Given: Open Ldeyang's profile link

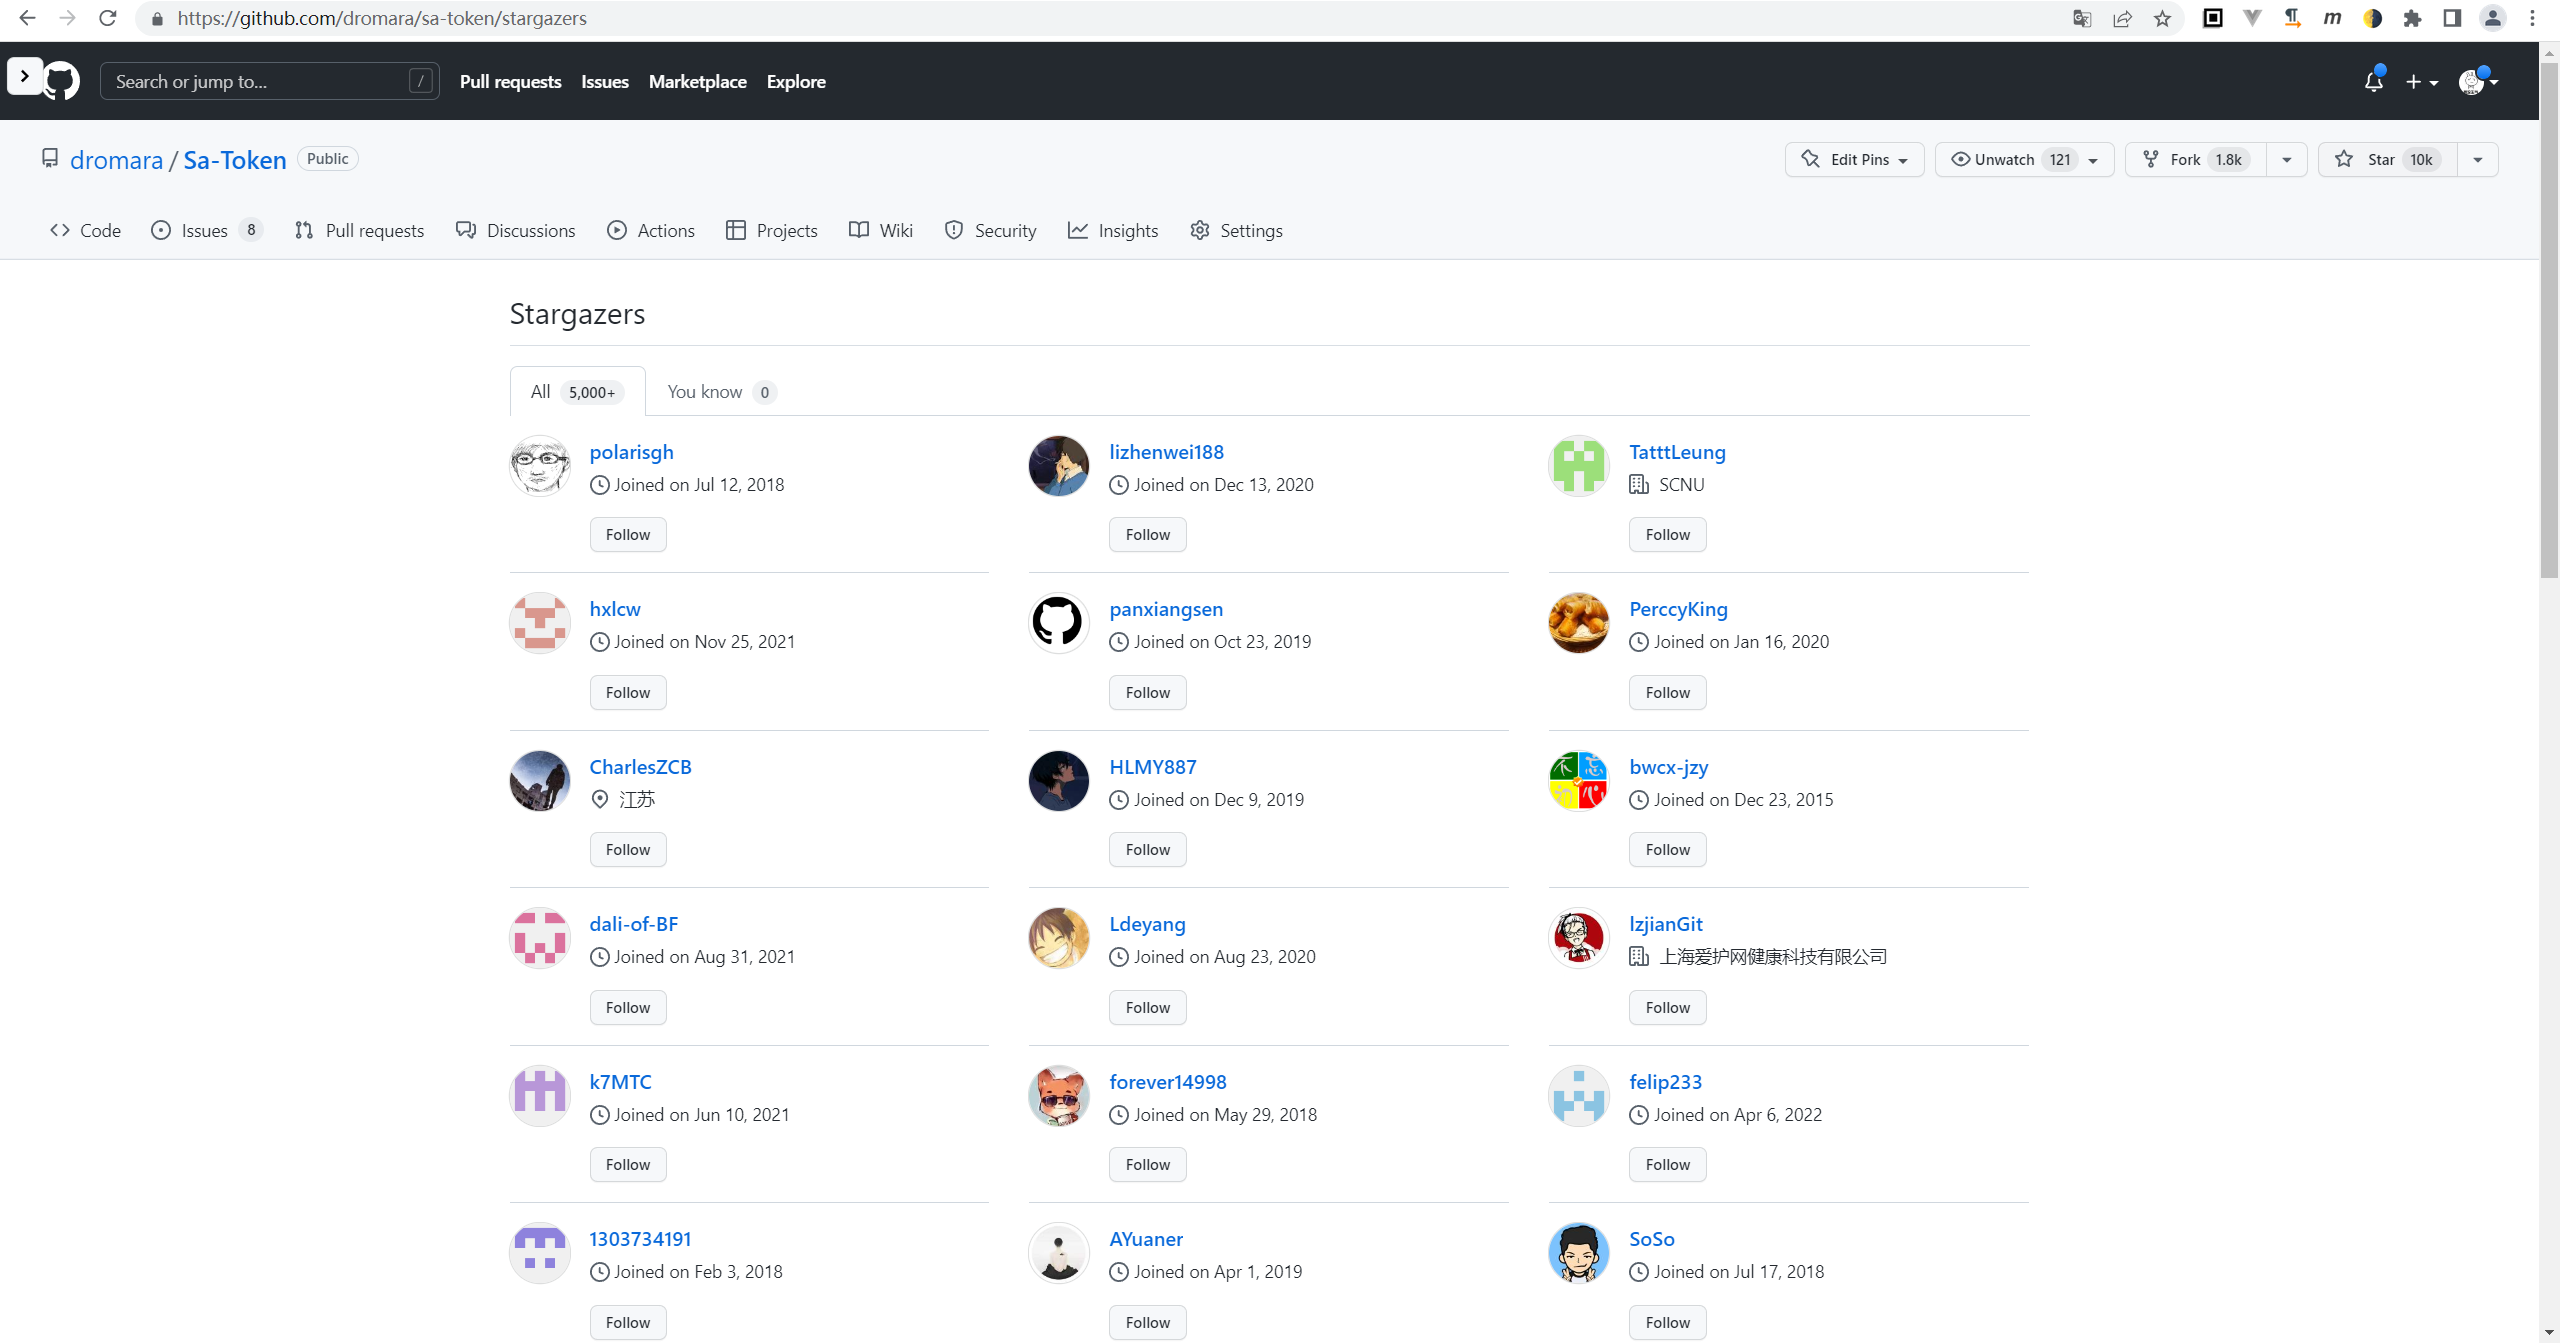Looking at the screenshot, I should click(x=1148, y=924).
